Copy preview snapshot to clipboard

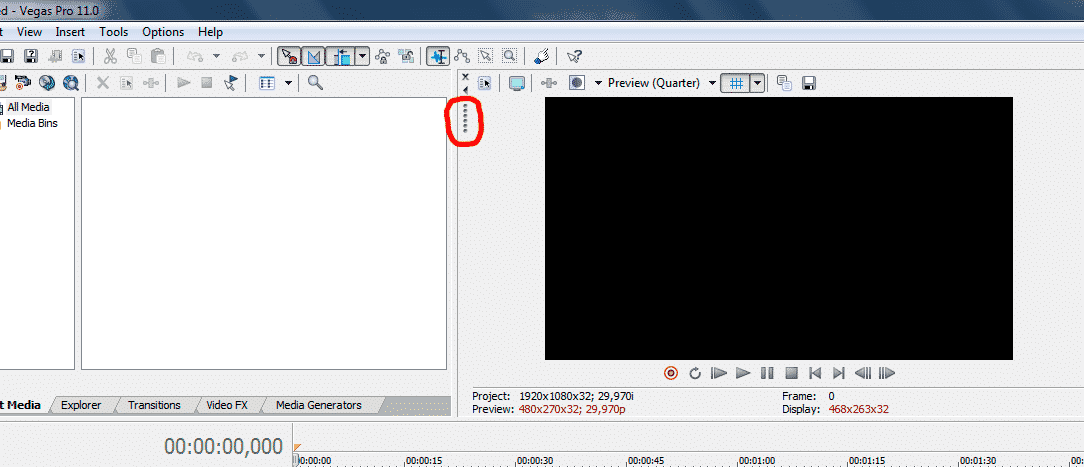[x=784, y=83]
